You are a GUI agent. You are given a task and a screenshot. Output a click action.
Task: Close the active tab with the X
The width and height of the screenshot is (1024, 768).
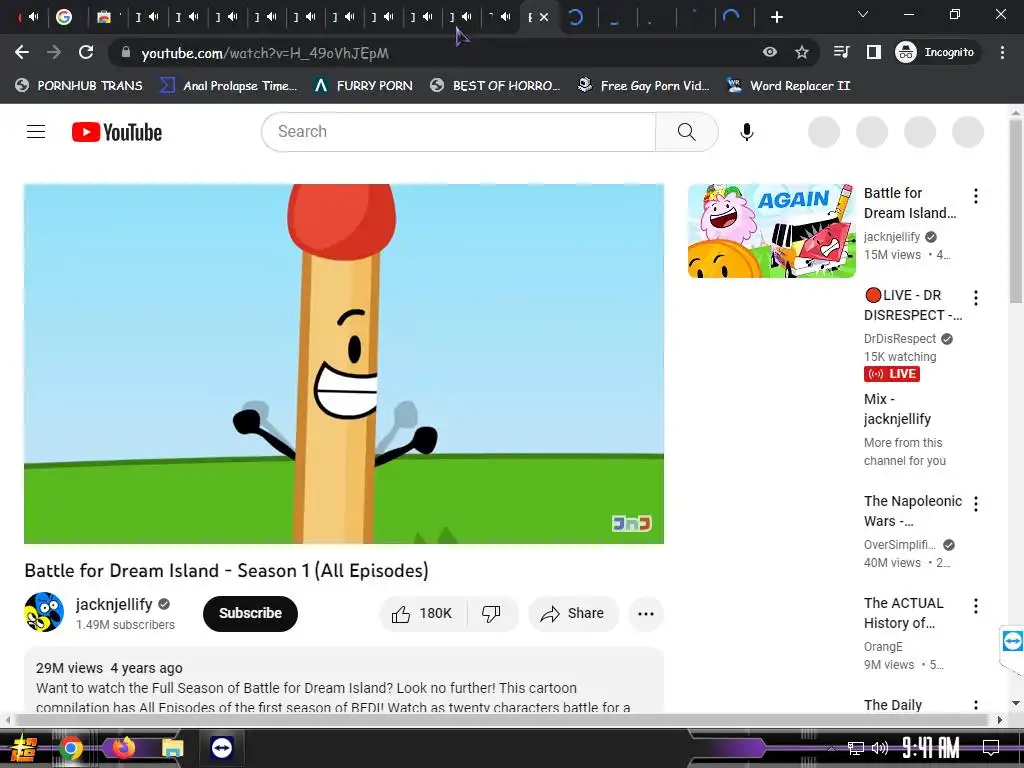[x=544, y=17]
